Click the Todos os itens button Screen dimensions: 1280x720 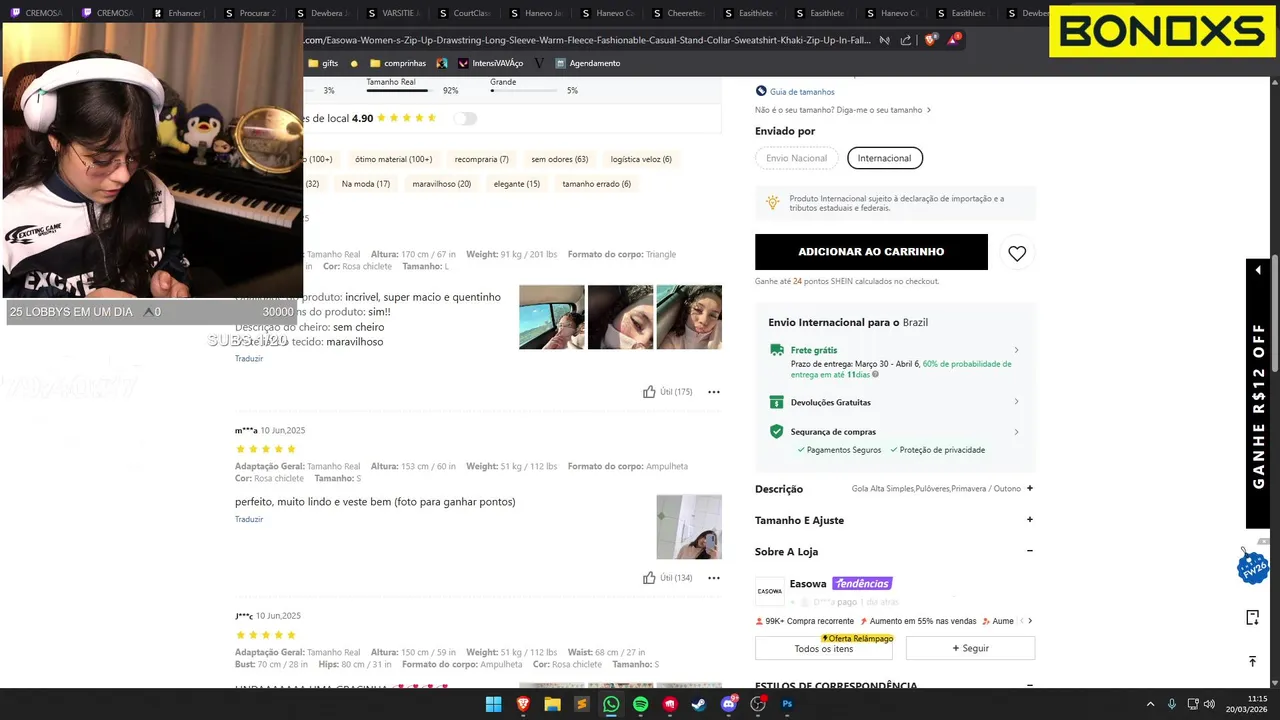click(824, 648)
